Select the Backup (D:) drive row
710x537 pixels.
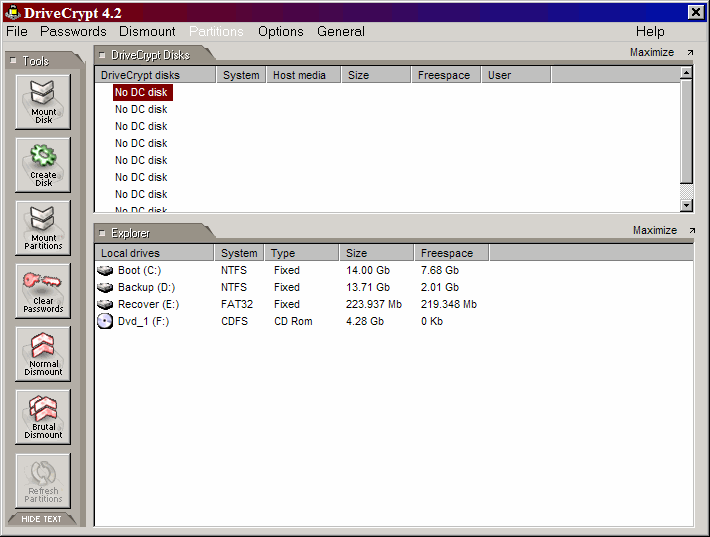click(x=394, y=287)
